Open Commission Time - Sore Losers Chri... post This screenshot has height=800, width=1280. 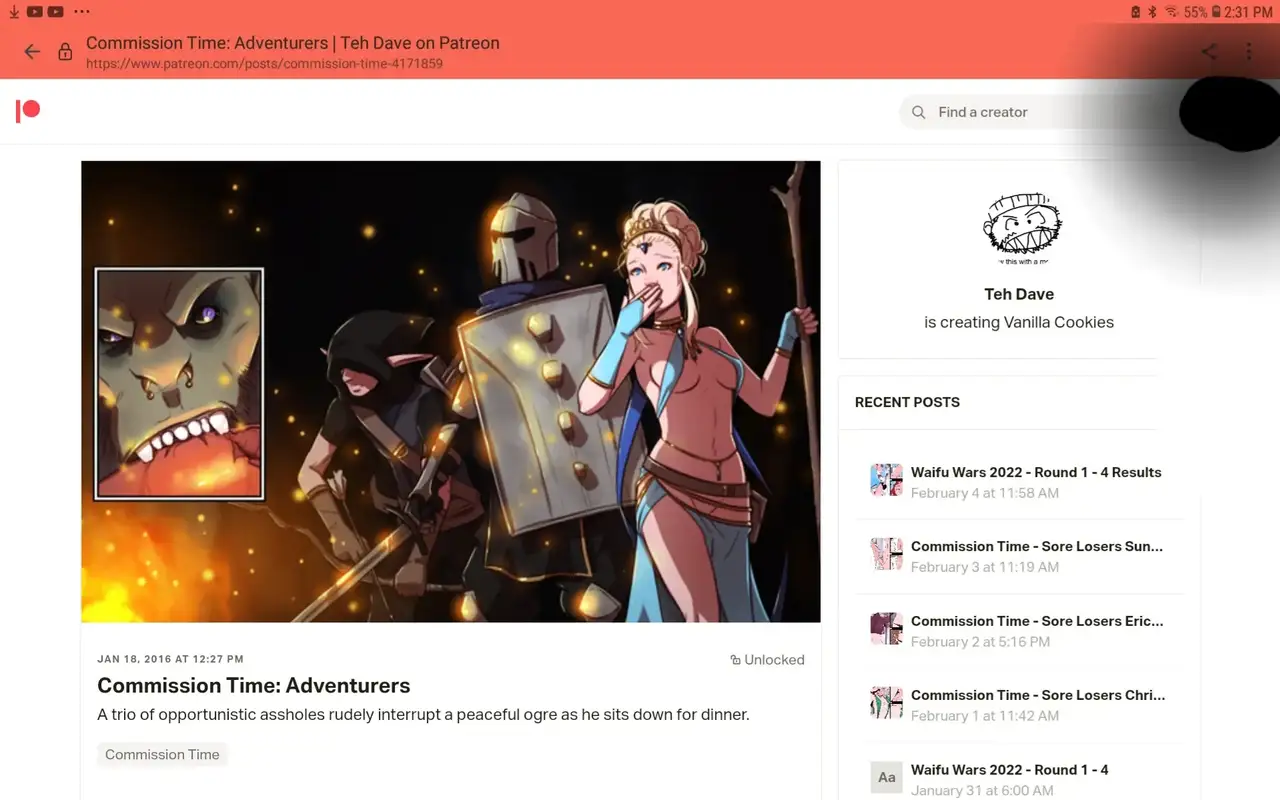pyautogui.click(x=1036, y=695)
